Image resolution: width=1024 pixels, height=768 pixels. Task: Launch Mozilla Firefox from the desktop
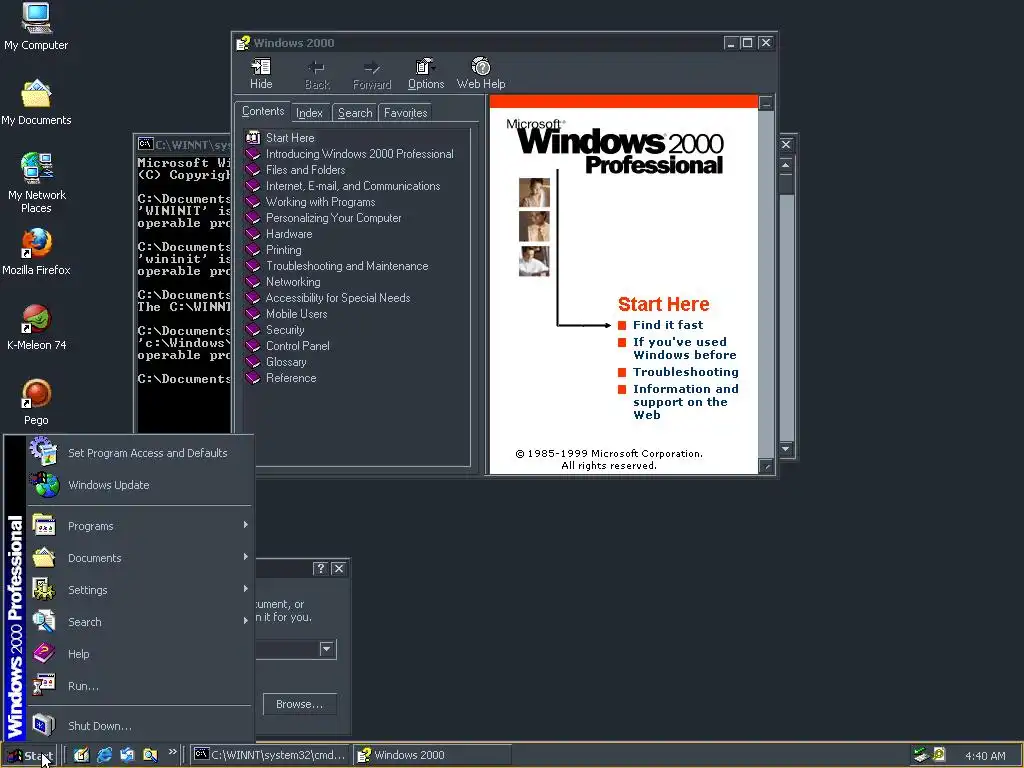coord(36,243)
